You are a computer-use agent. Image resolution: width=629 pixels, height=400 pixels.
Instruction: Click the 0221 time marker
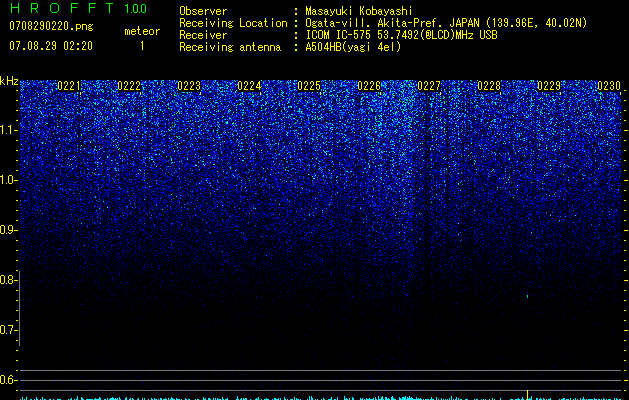coord(69,86)
